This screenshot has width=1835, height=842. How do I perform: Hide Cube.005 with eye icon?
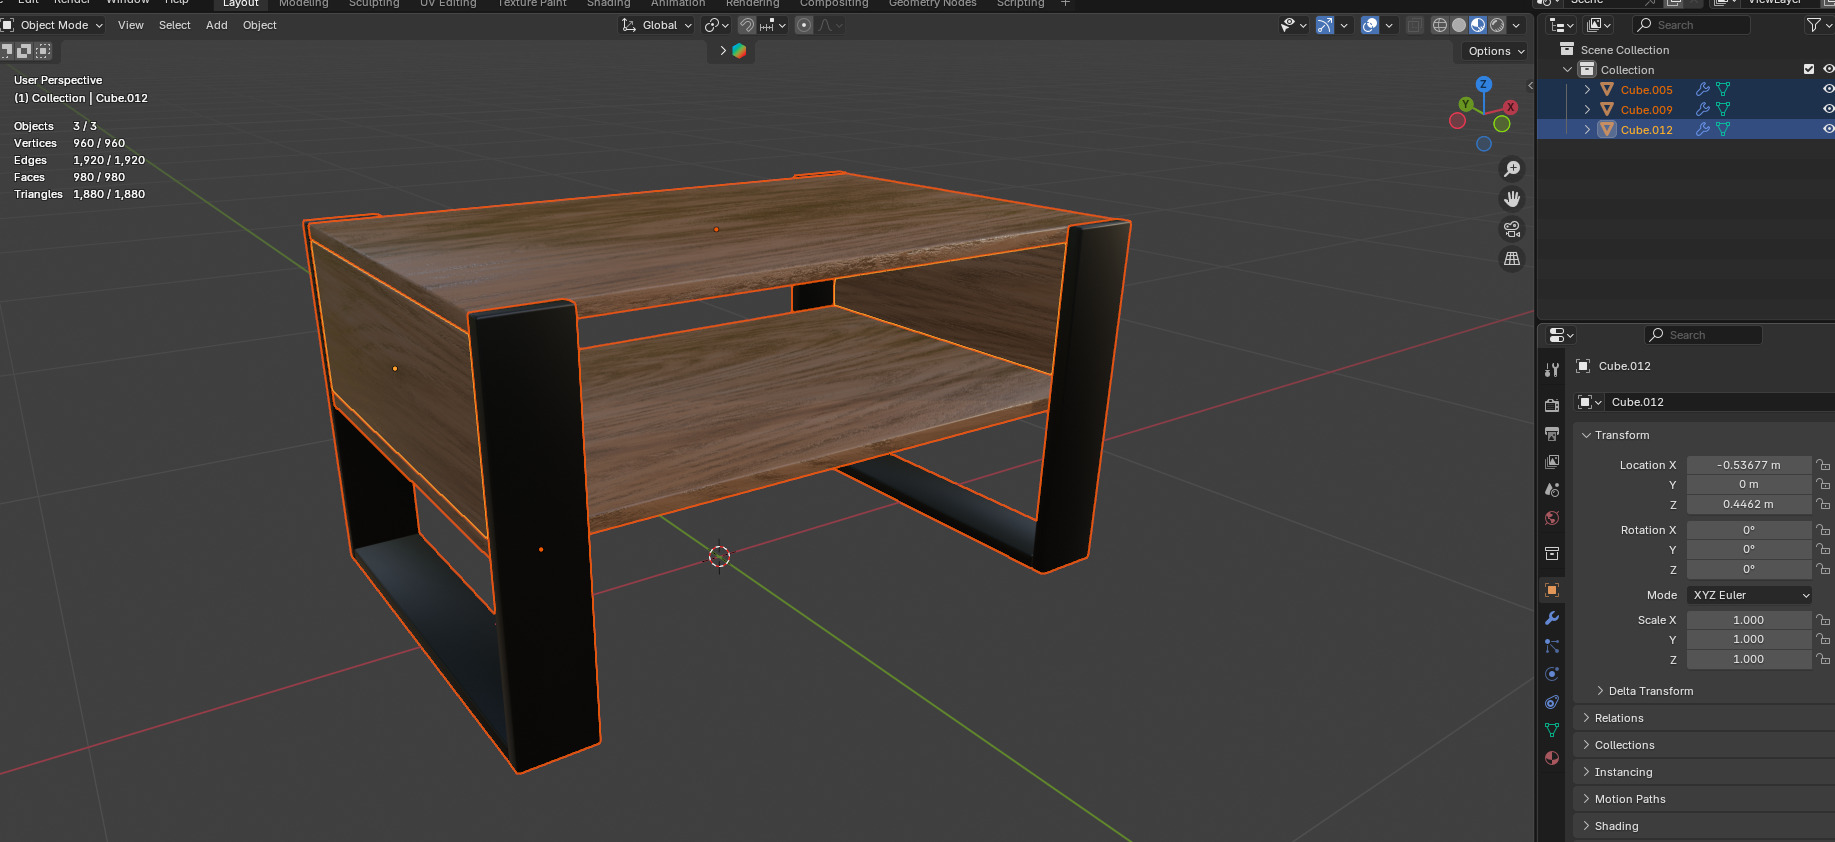[1828, 89]
